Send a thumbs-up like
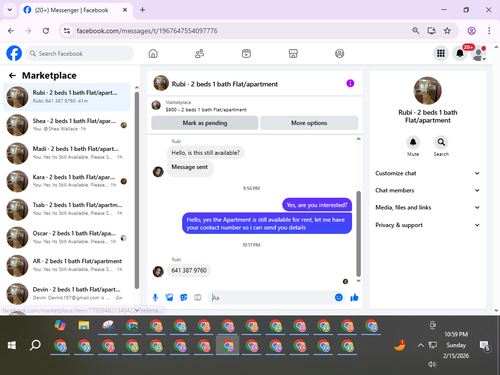 (x=354, y=297)
